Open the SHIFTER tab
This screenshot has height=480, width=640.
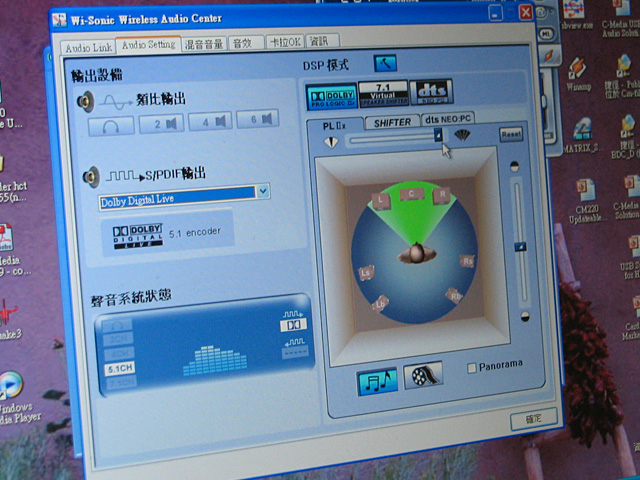point(392,122)
